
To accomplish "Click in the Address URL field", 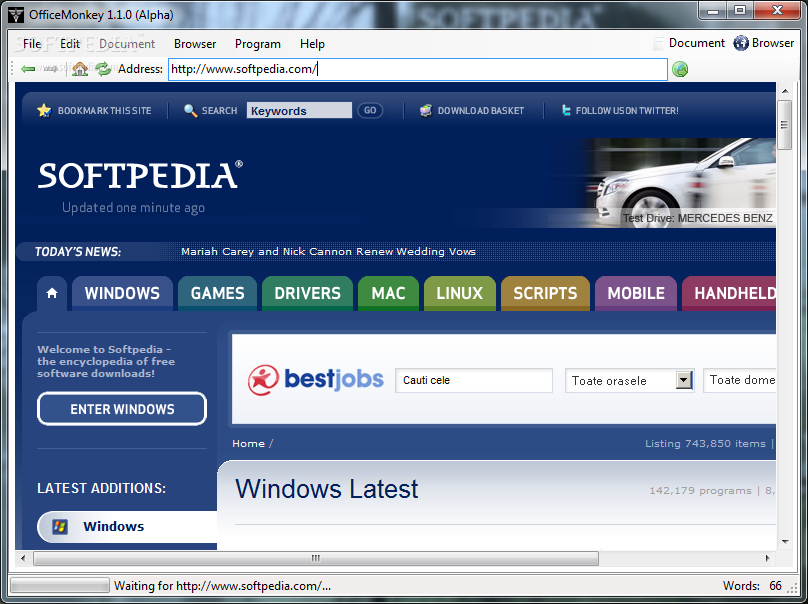I will [418, 69].
